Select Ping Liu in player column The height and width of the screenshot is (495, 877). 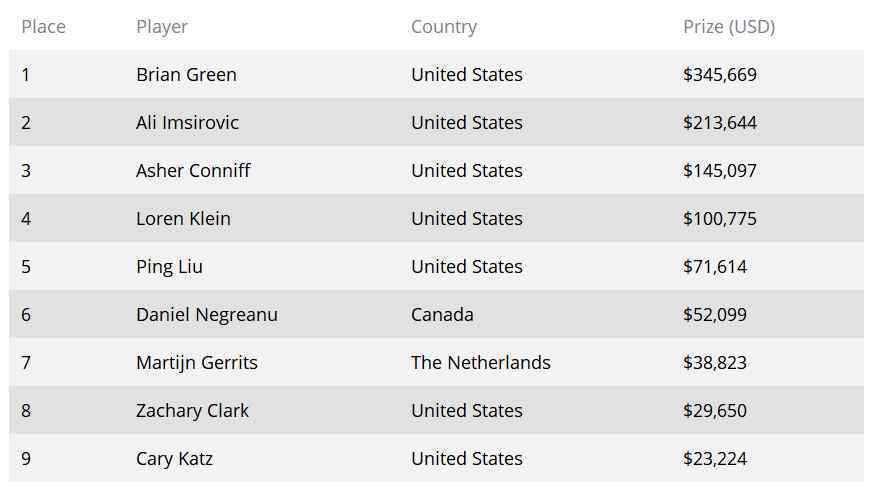169,267
